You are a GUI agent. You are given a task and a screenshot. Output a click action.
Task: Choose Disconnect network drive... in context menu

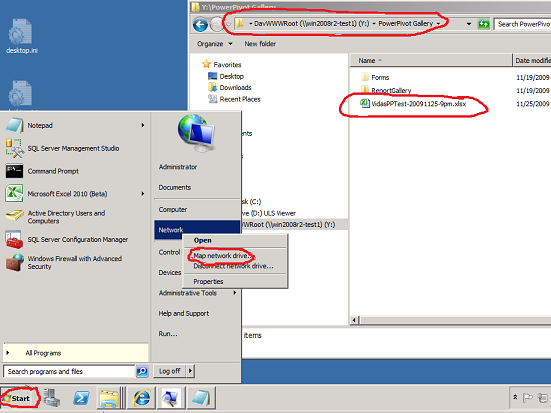point(235,266)
